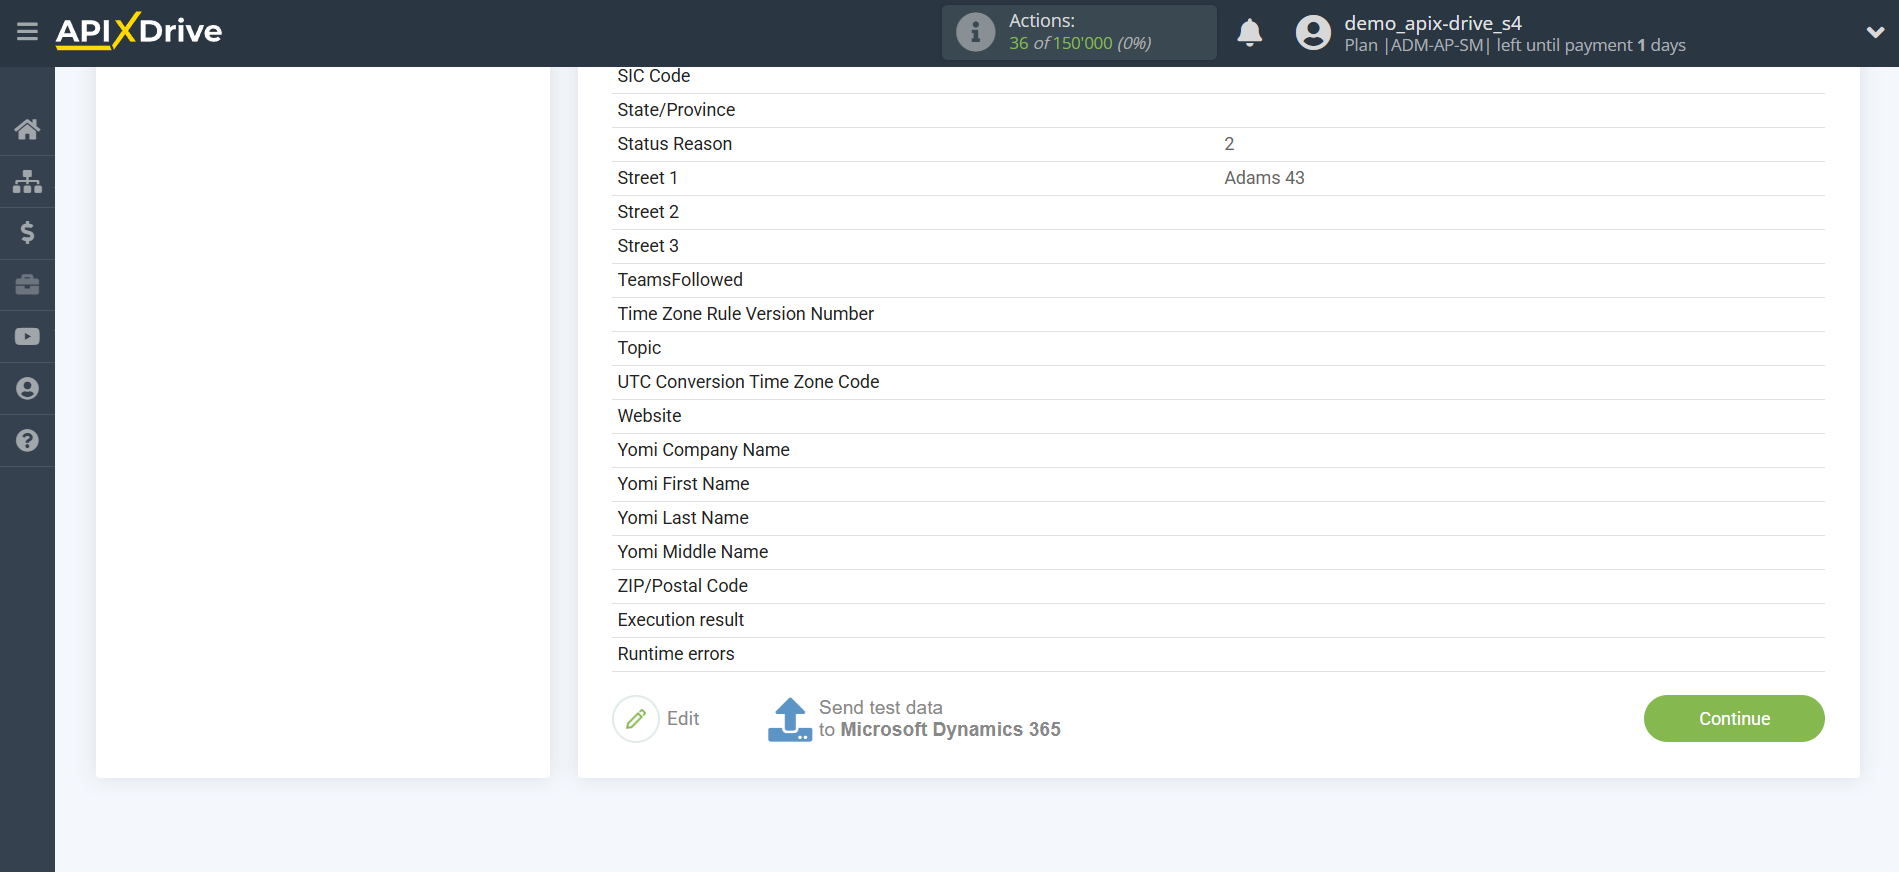Select the SIC Code row label
The width and height of the screenshot is (1899, 872).
pyautogui.click(x=654, y=76)
